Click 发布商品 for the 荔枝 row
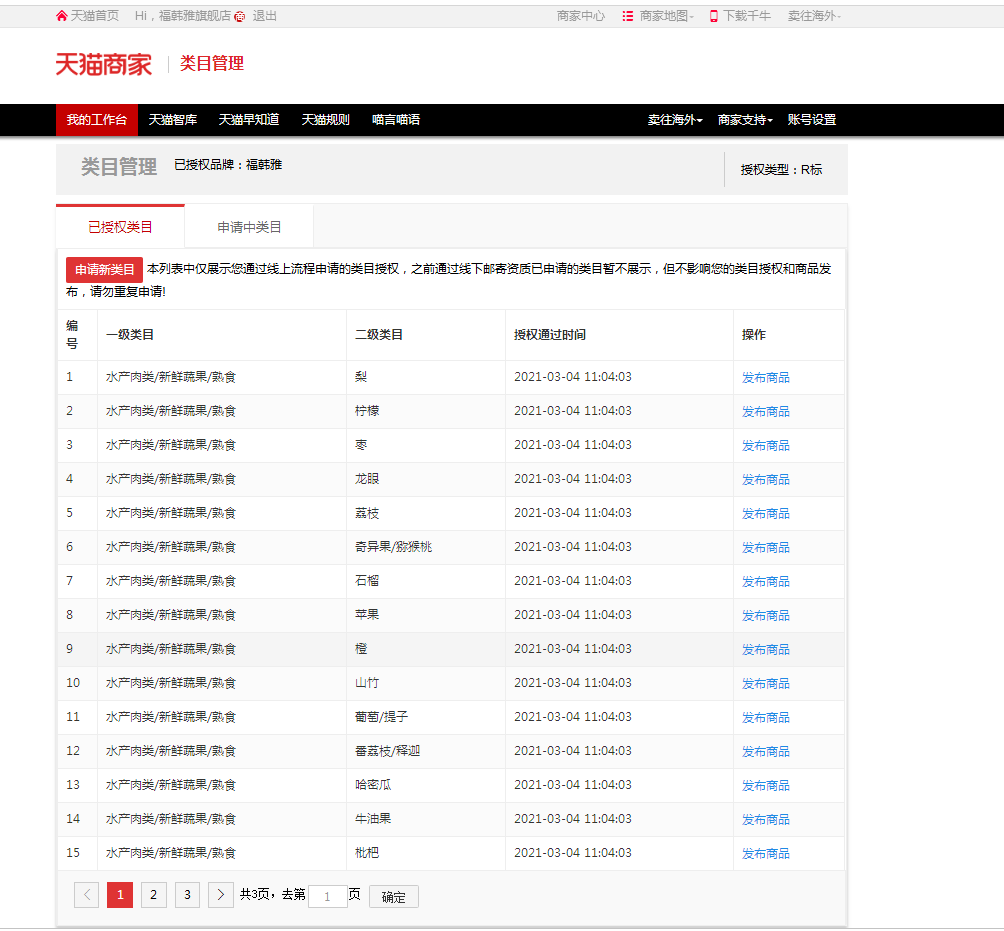Image resolution: width=1004 pixels, height=931 pixels. pyautogui.click(x=765, y=514)
